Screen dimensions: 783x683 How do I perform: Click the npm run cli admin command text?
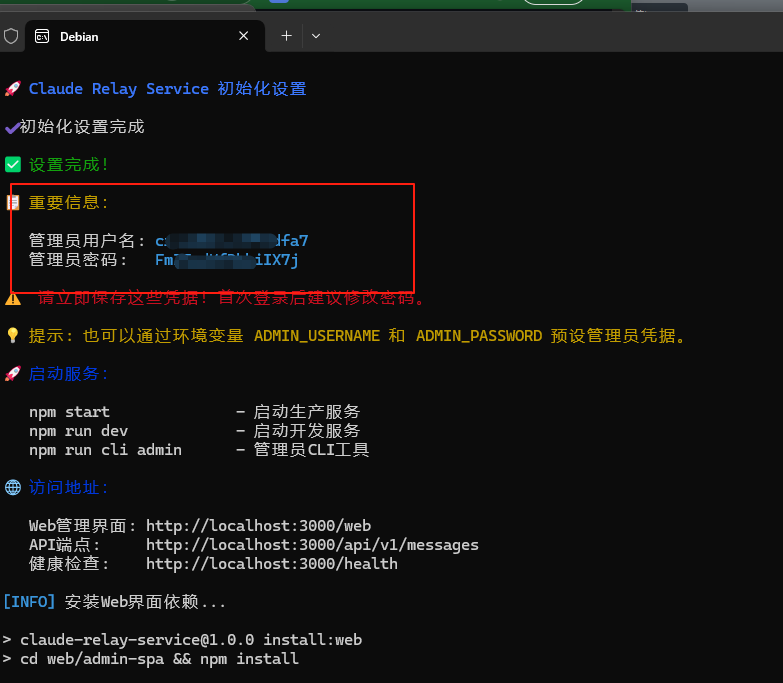pos(105,450)
